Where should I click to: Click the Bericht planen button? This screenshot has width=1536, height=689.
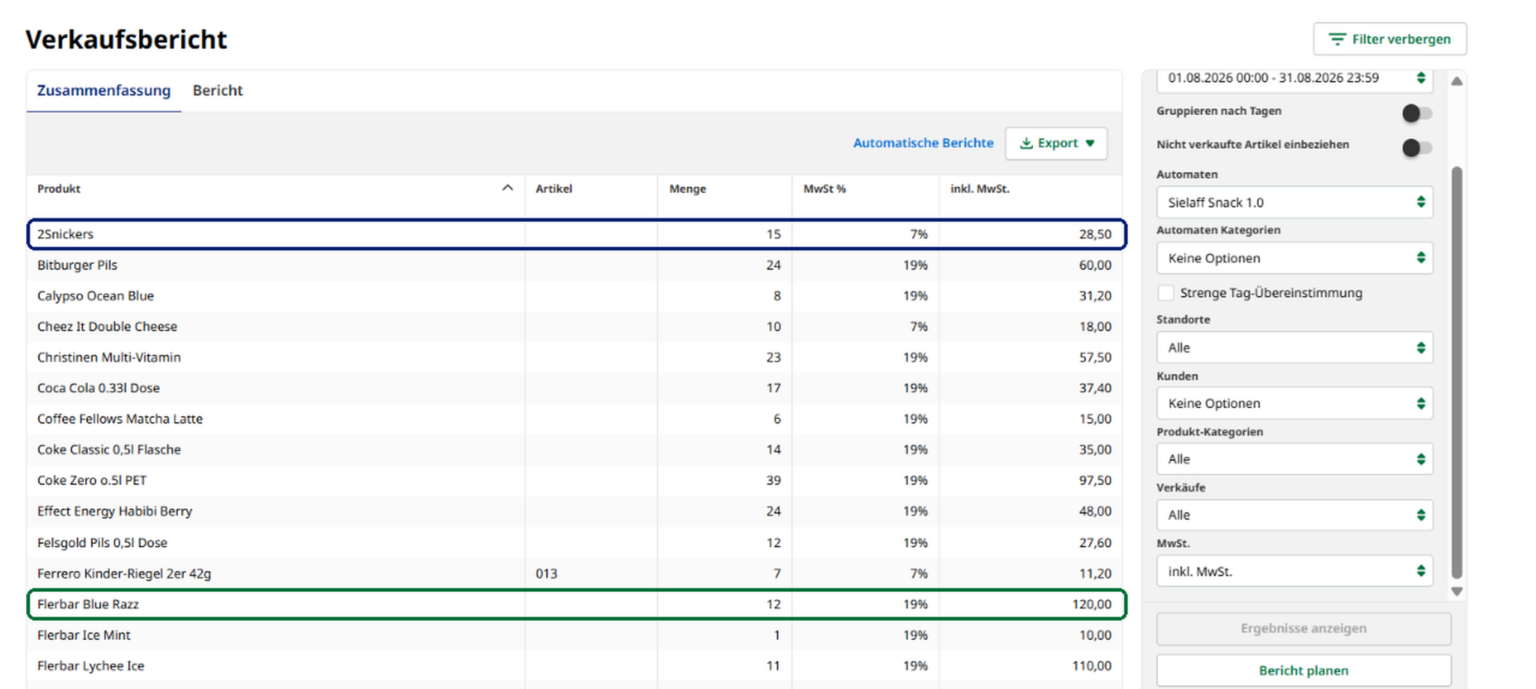coord(1303,671)
